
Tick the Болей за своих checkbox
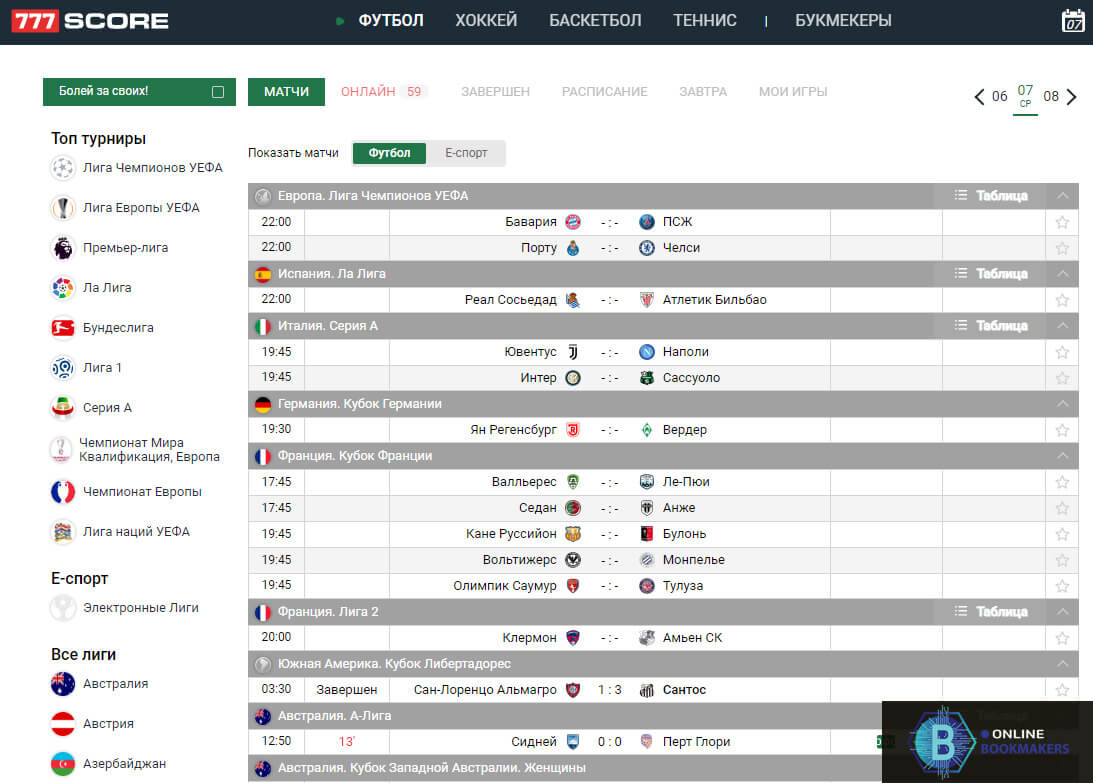pyautogui.click(x=218, y=92)
